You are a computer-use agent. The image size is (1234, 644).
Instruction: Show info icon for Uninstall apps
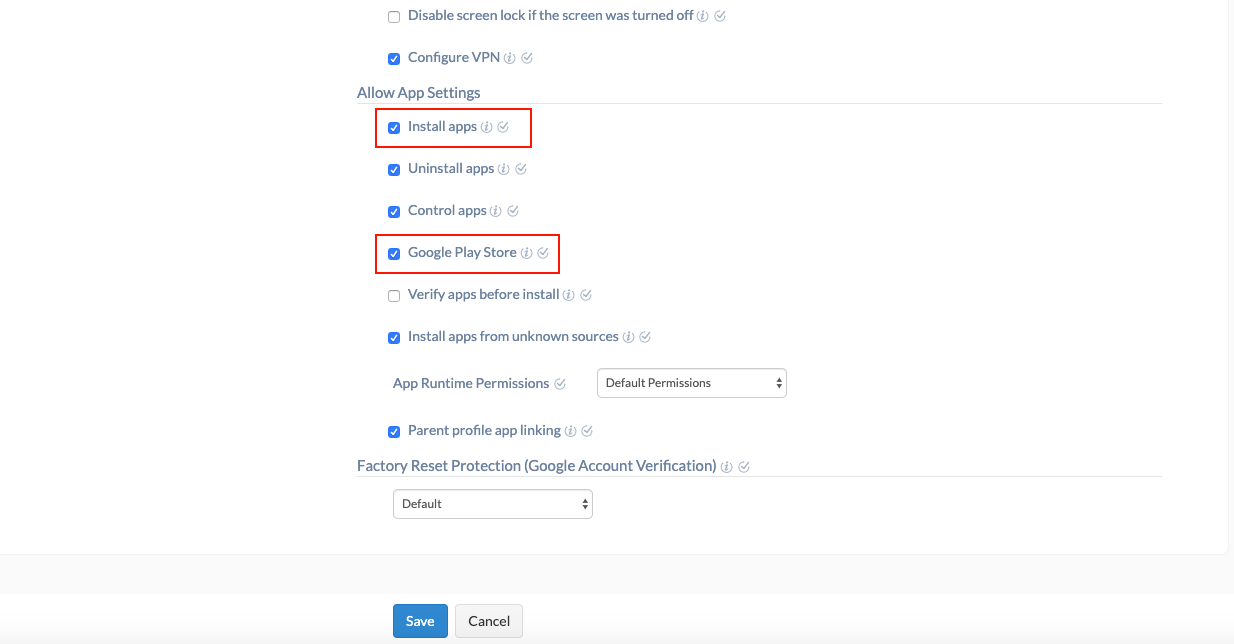click(x=504, y=169)
